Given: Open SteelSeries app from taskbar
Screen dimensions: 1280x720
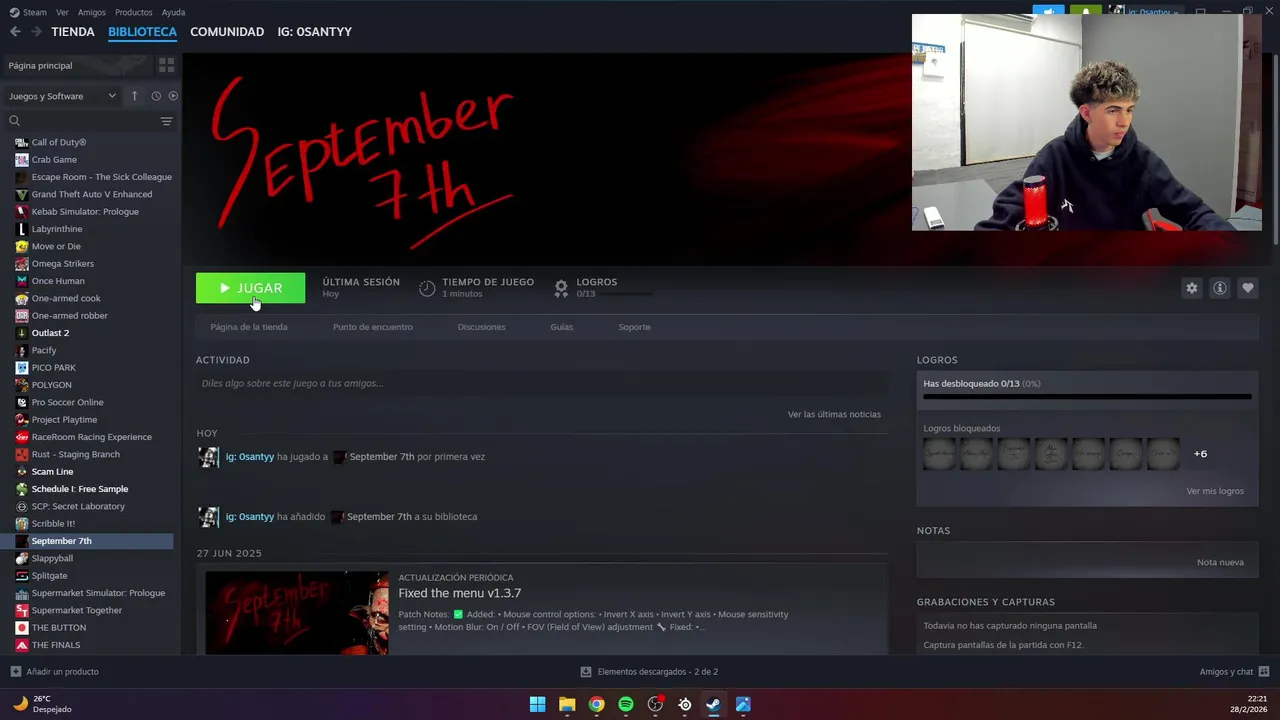Looking at the screenshot, I should [x=685, y=704].
